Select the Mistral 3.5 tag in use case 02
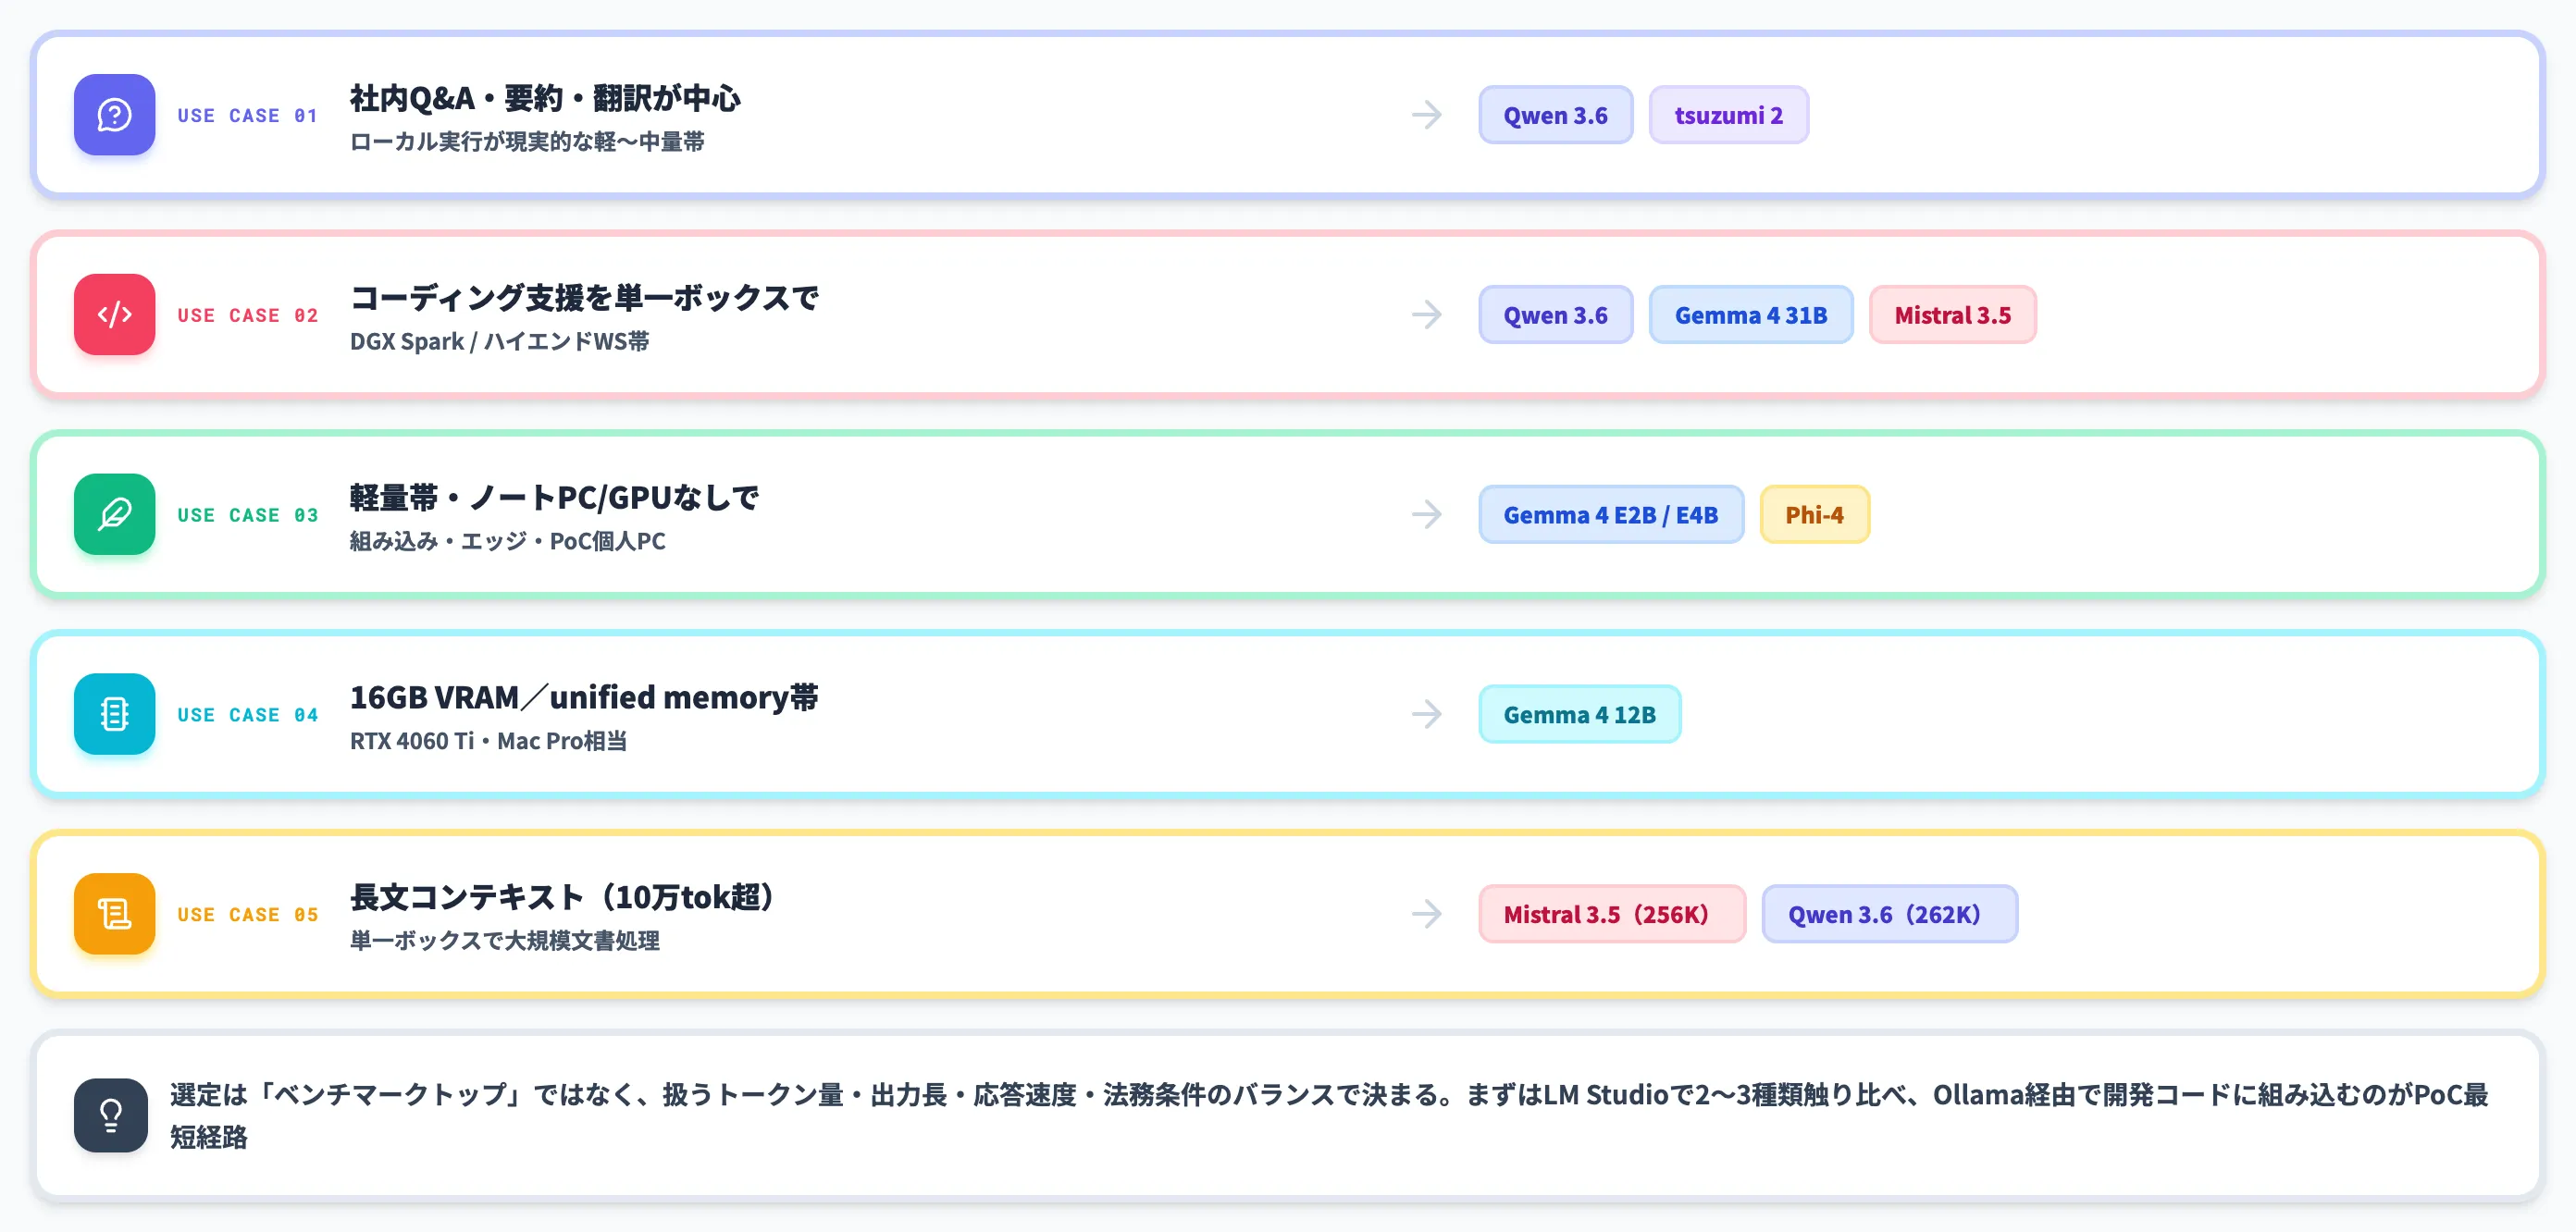Image resolution: width=2576 pixels, height=1232 pixels. pyautogui.click(x=1953, y=315)
